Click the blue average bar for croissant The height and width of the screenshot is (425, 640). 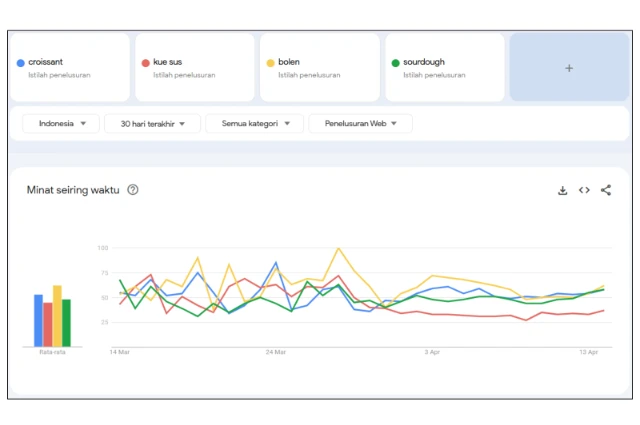(38, 320)
